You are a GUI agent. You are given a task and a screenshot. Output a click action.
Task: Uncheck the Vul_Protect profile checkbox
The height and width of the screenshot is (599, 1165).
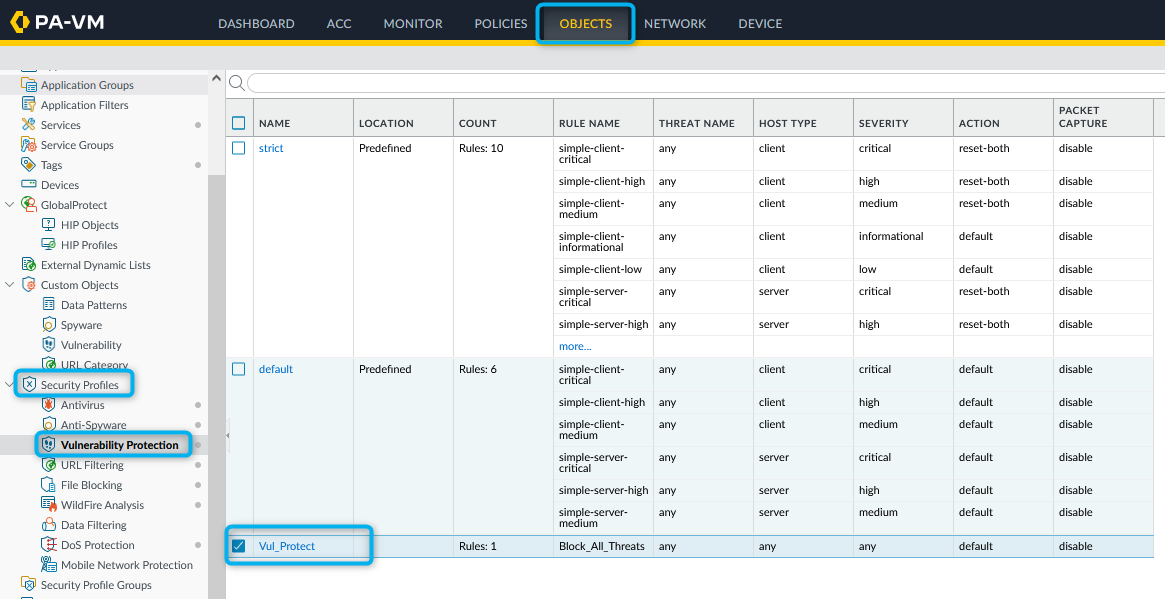[x=239, y=546]
